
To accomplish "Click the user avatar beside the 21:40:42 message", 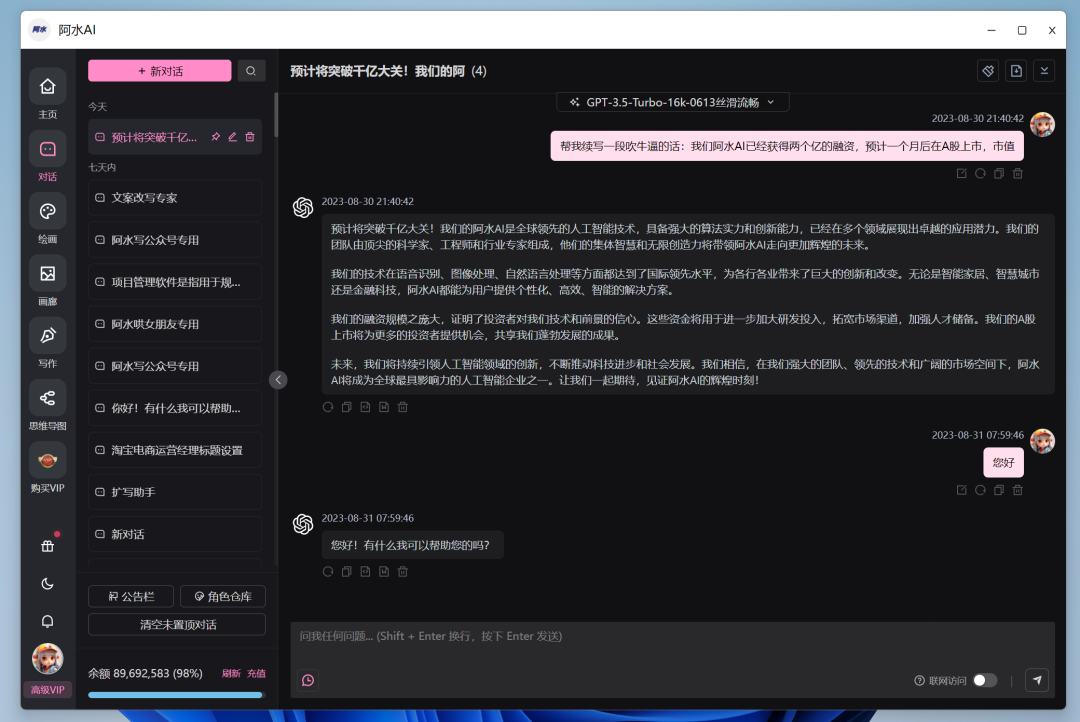I will [x=1042, y=125].
